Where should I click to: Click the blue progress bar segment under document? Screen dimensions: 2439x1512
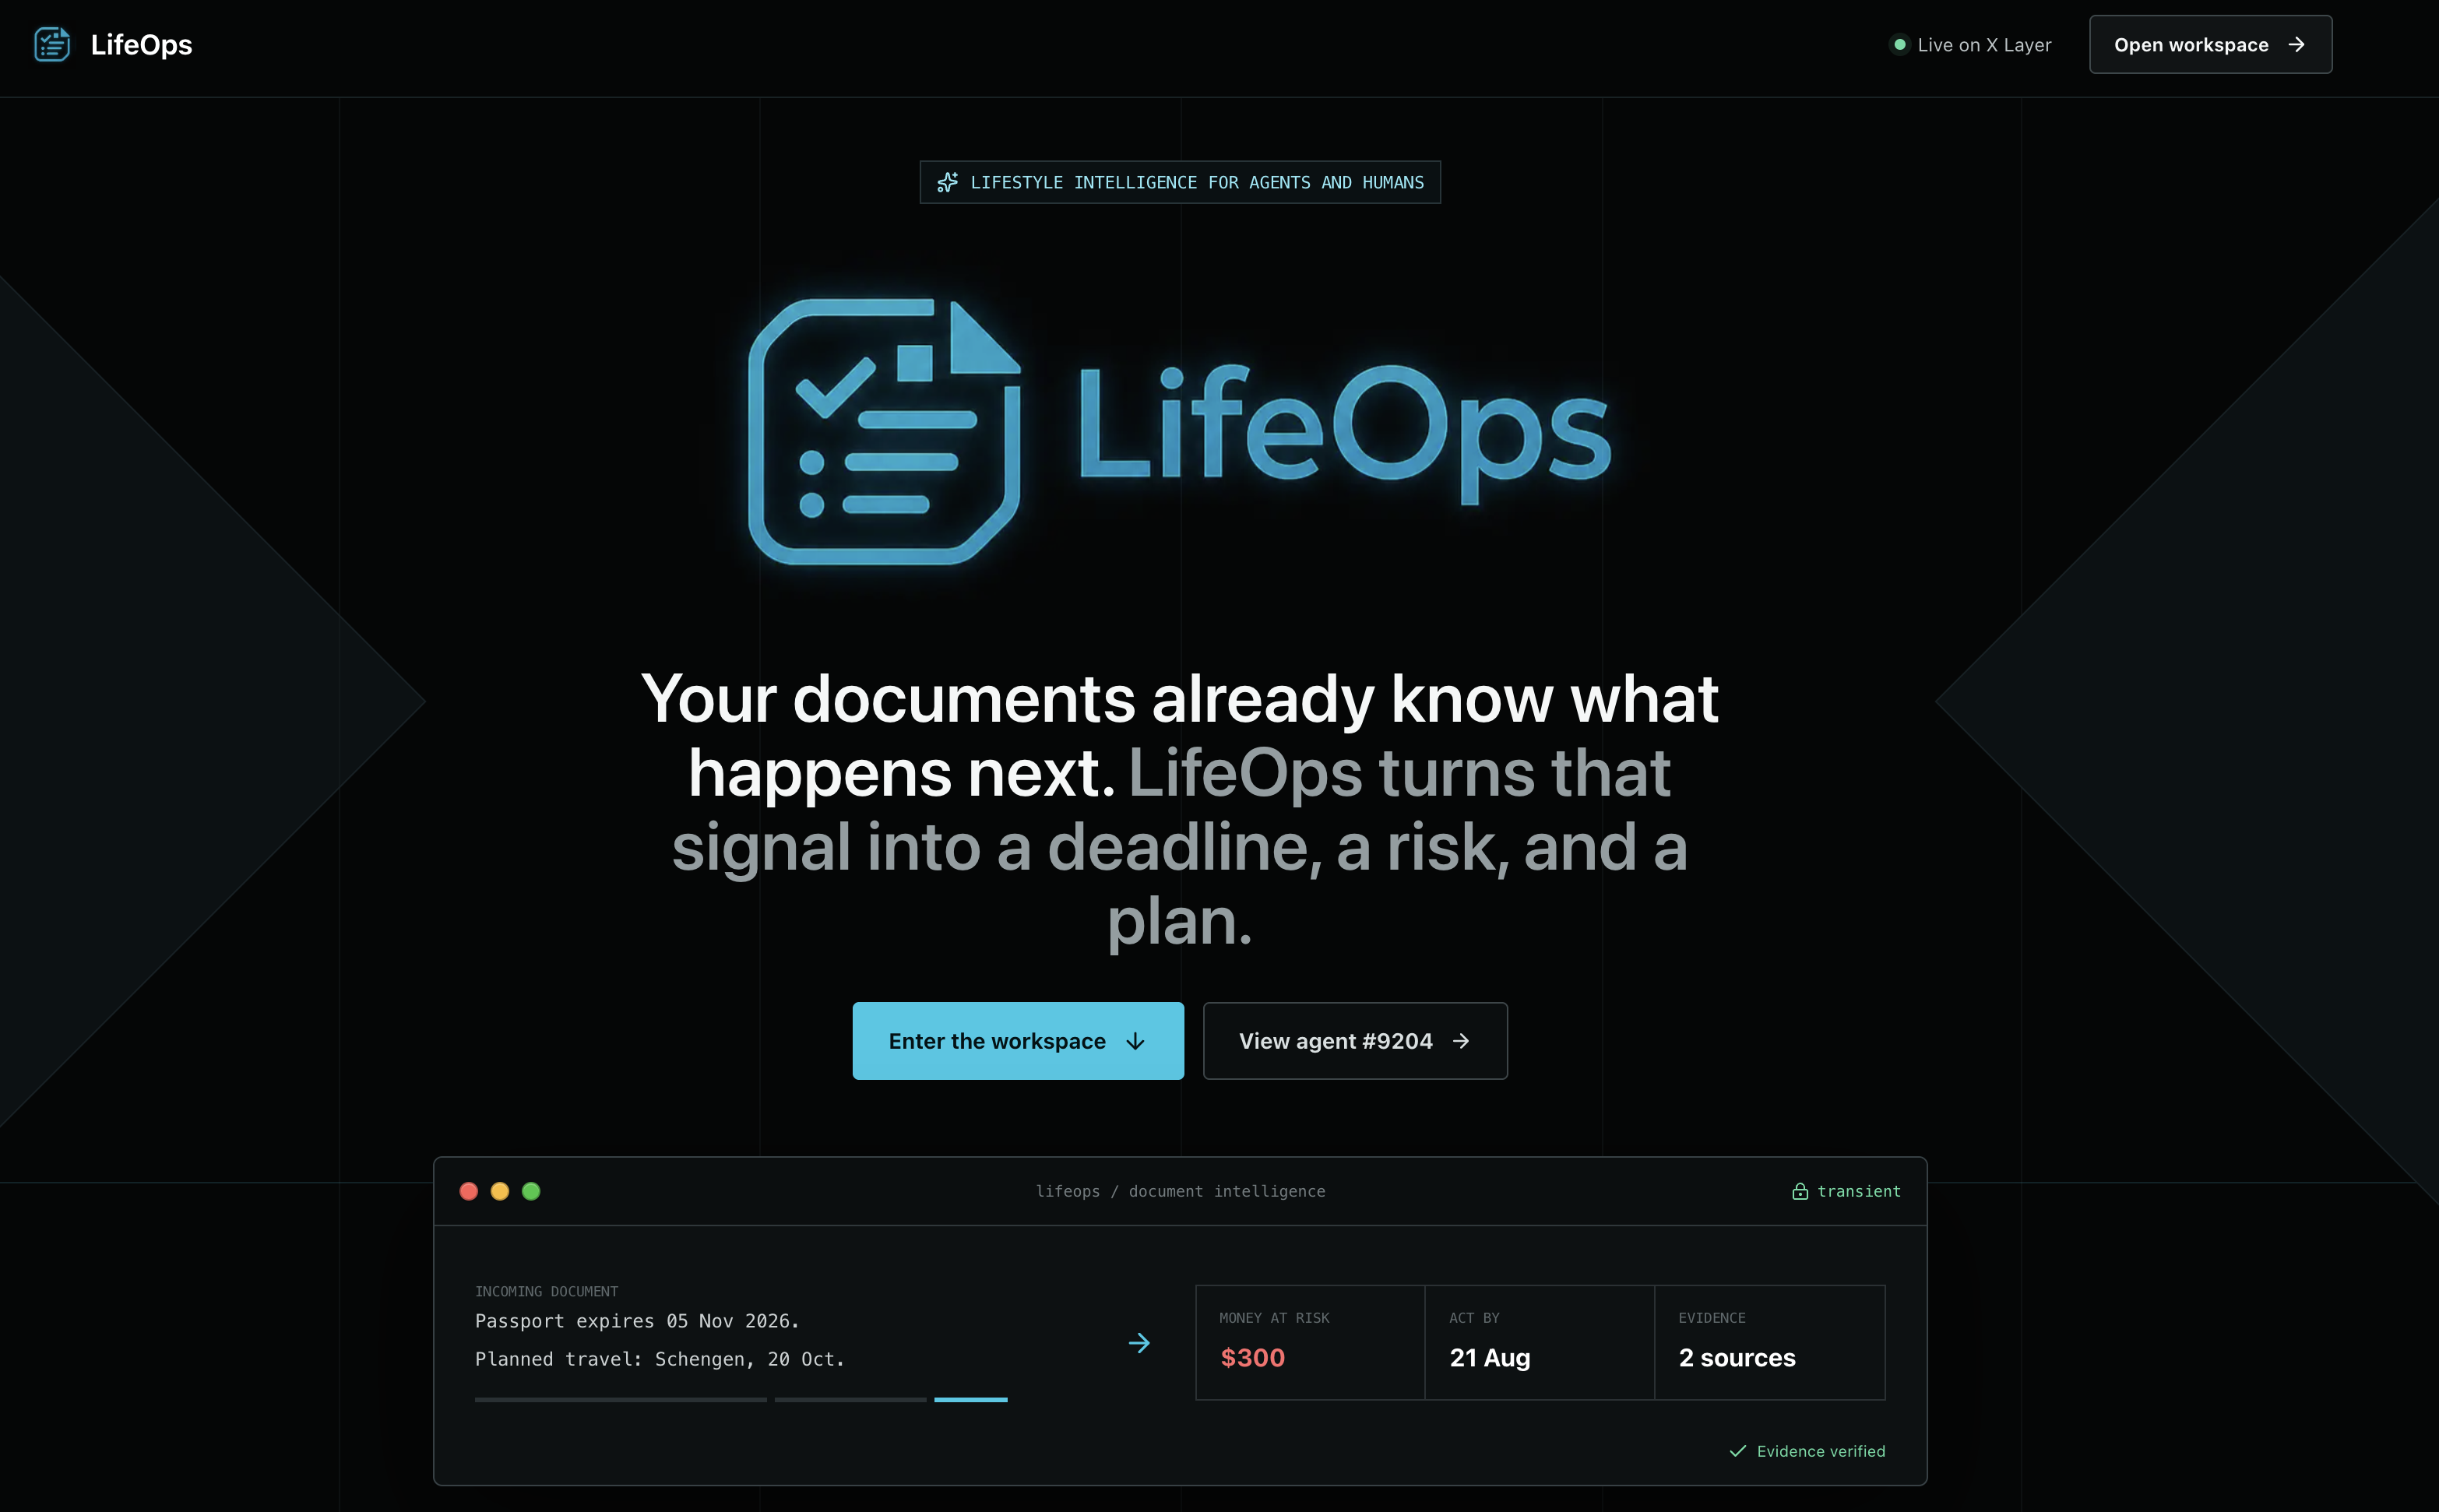point(971,1400)
